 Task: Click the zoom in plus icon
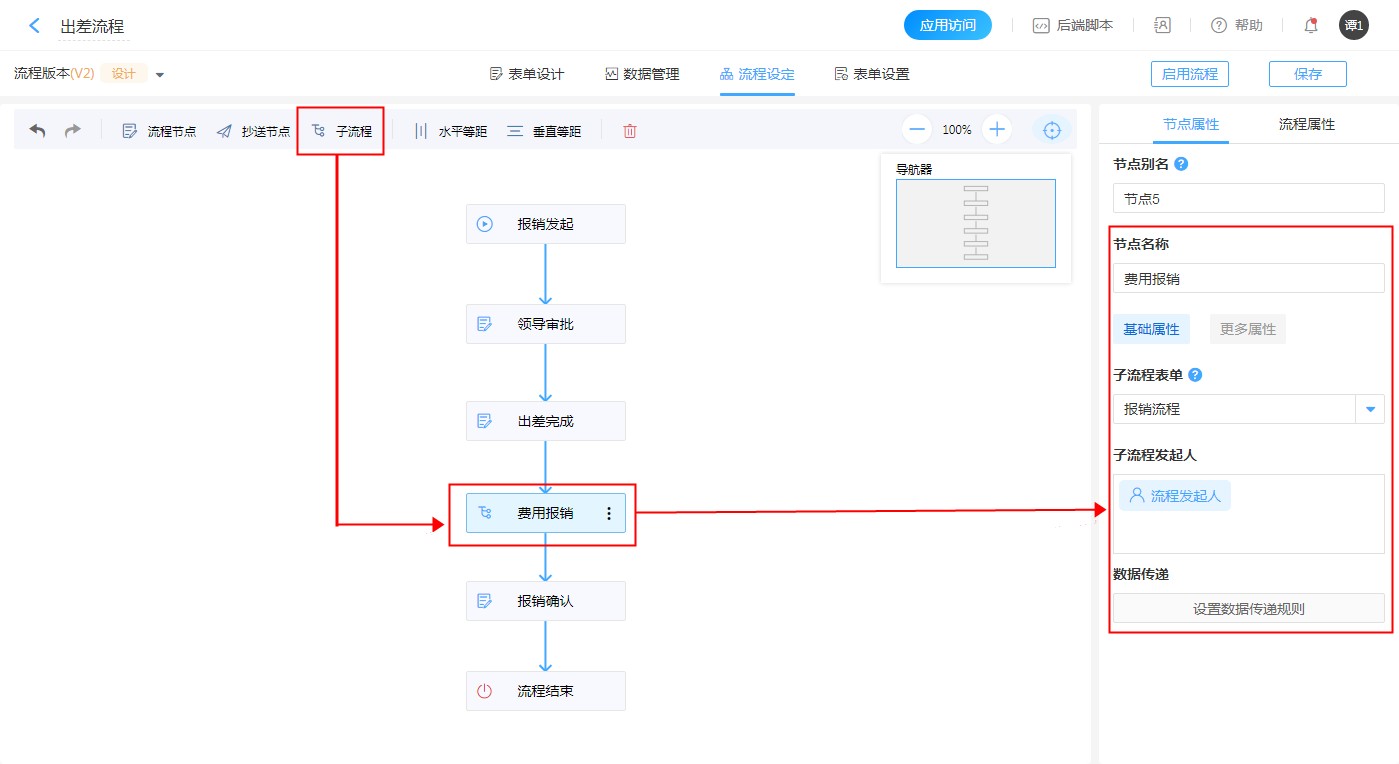(997, 130)
